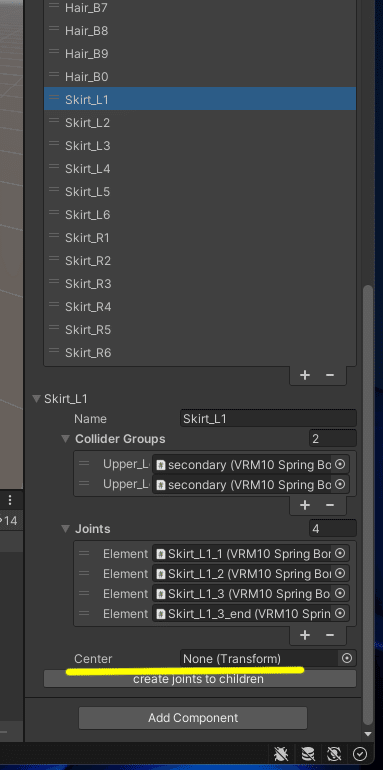Image resolution: width=383 pixels, height=770 pixels.
Task: Grab the drag handle of Skirt_L1_3_end joint
Action: 84,613
